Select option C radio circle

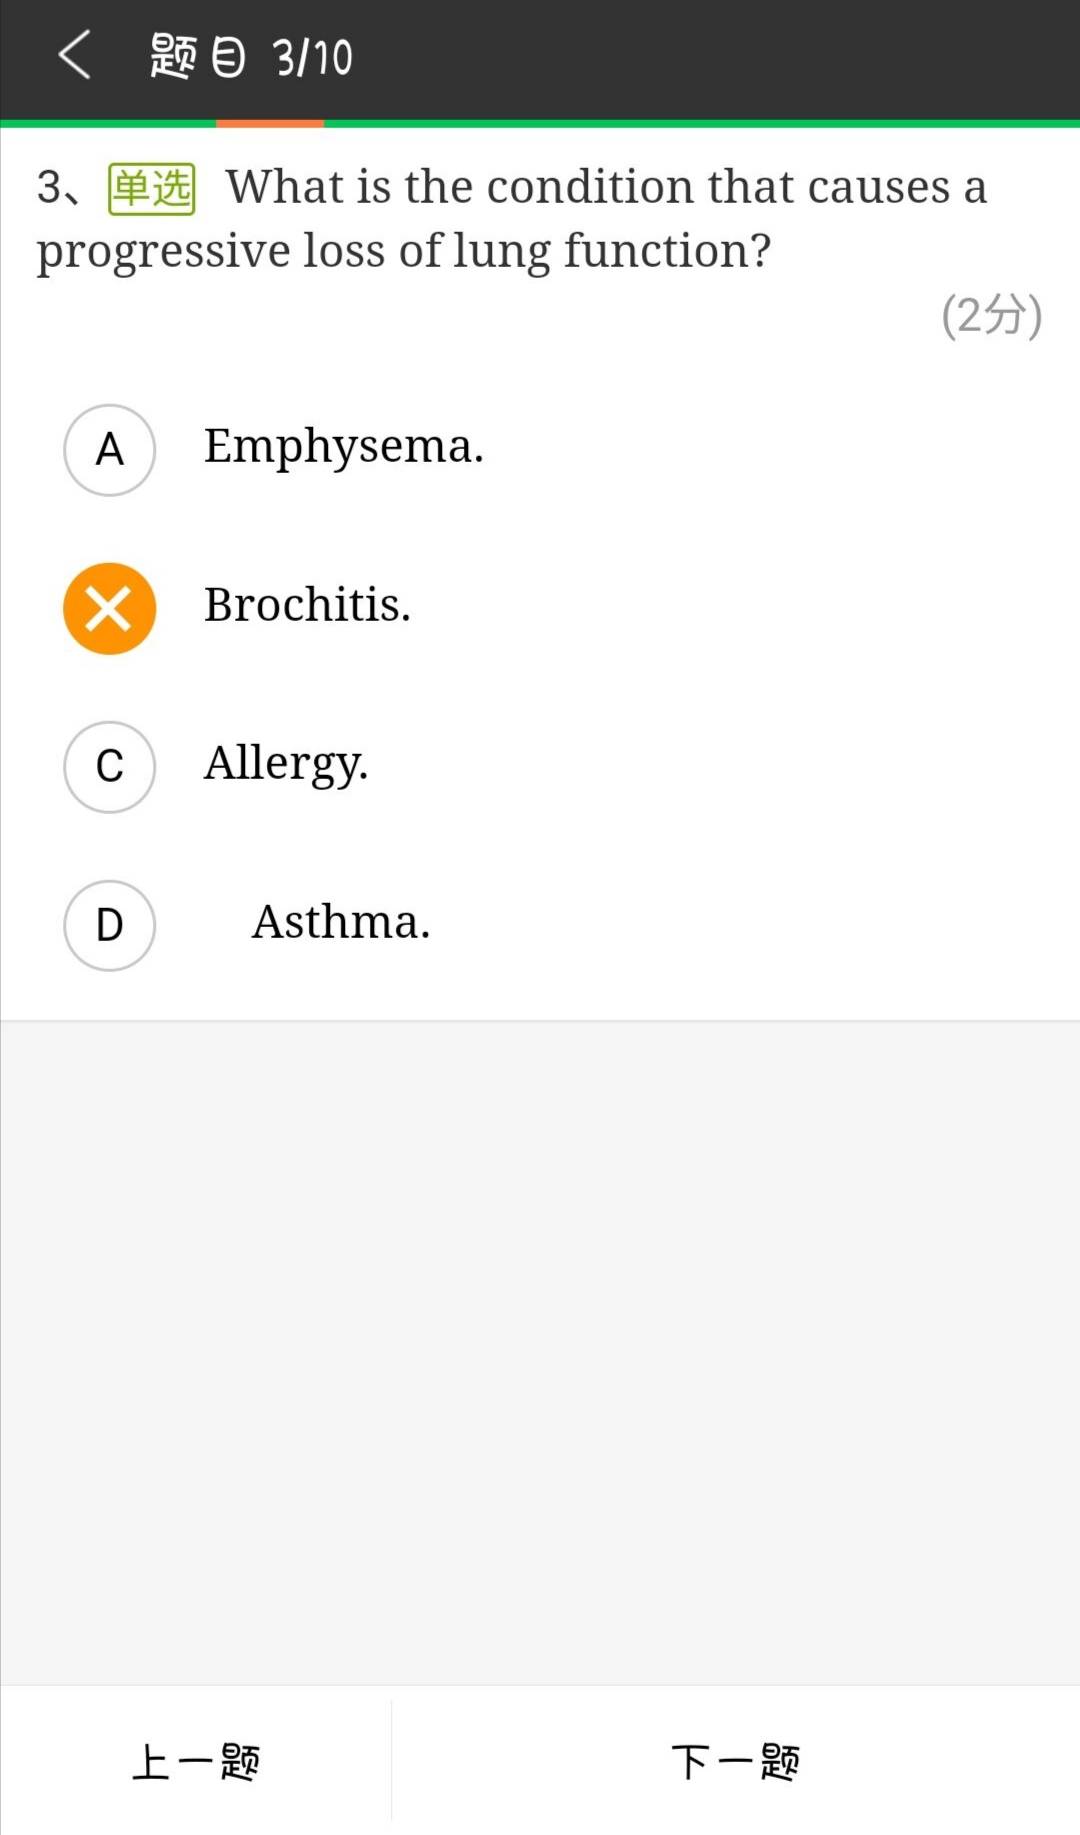click(109, 767)
